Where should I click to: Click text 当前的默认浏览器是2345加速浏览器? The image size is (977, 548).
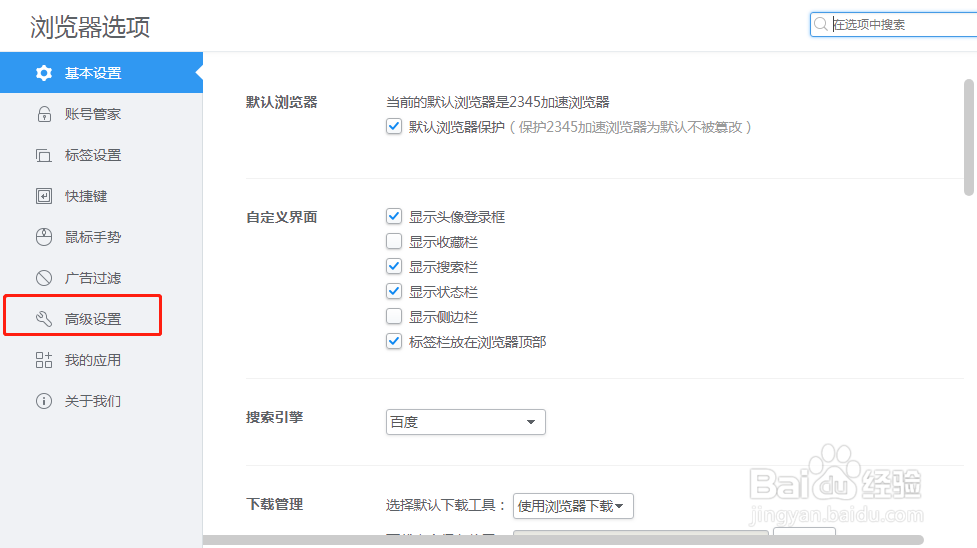[x=498, y=102]
